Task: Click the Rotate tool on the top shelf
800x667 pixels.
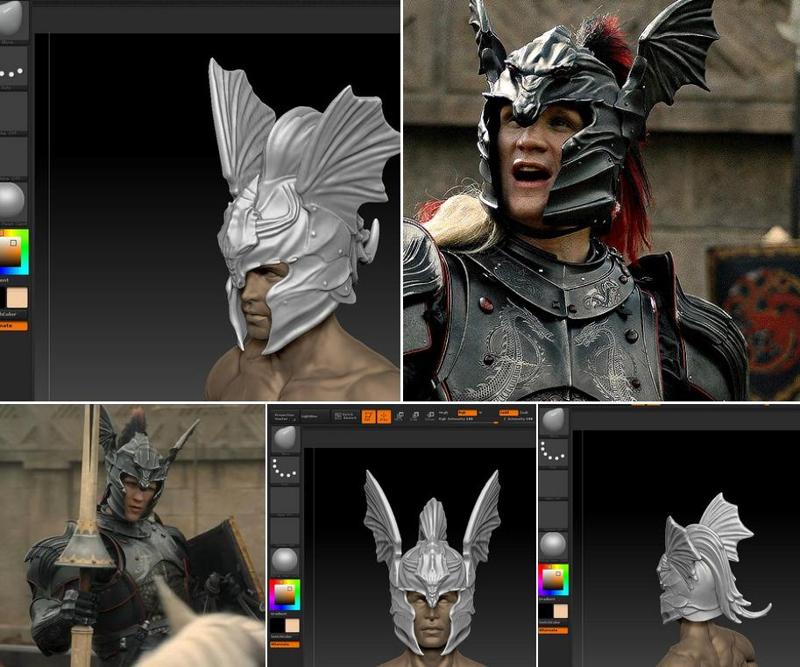Action: tap(431, 414)
